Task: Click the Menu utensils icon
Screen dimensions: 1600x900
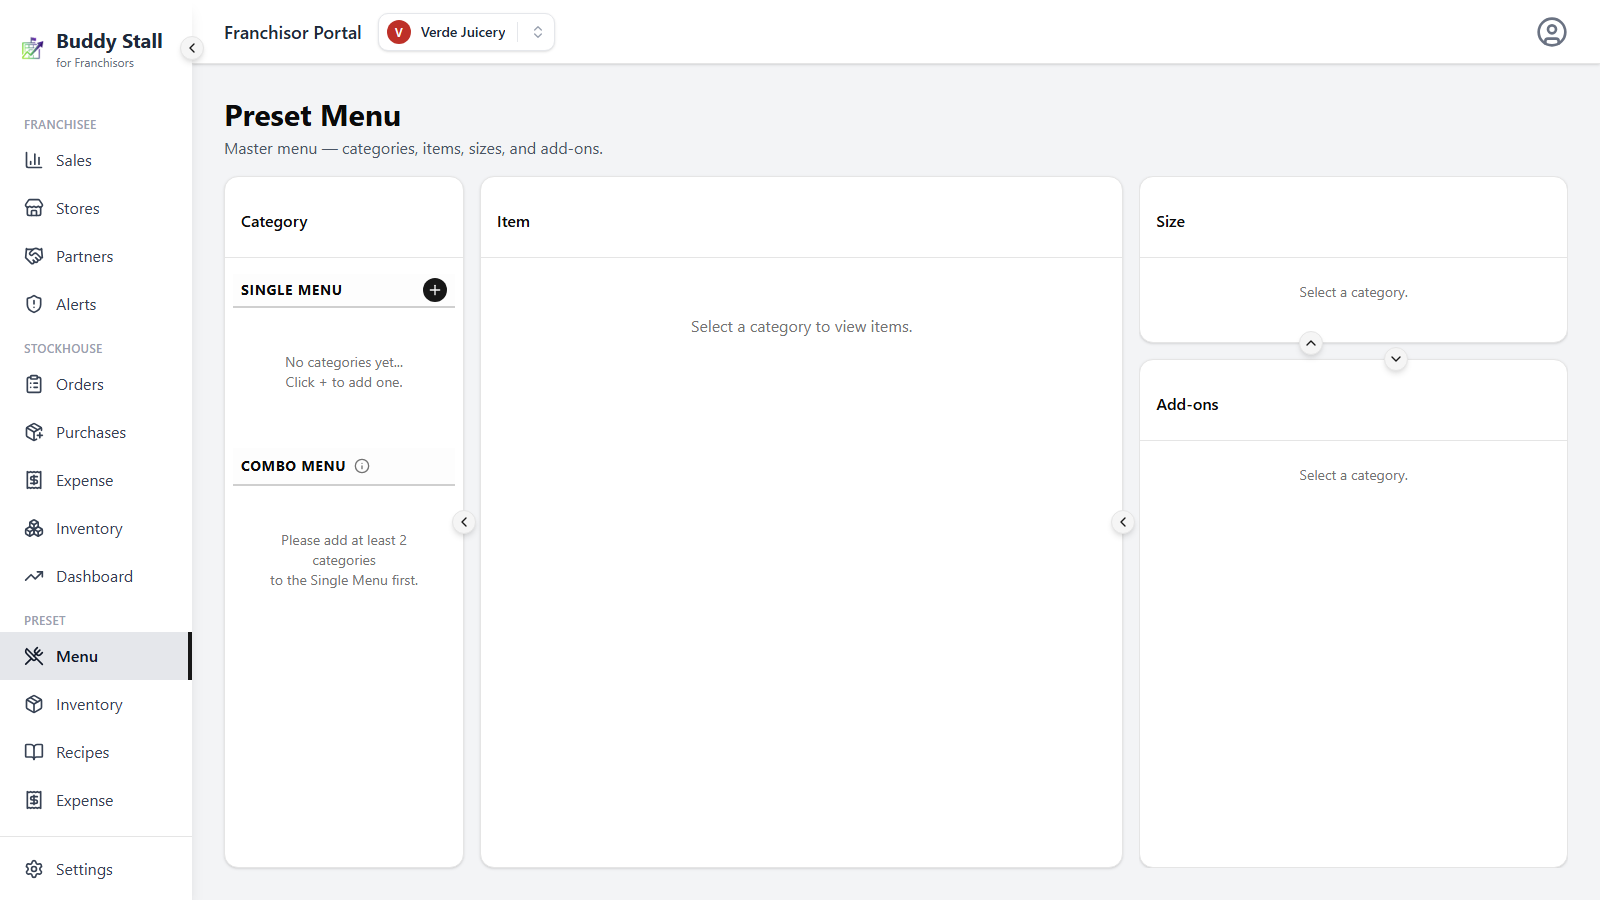Action: click(x=34, y=656)
